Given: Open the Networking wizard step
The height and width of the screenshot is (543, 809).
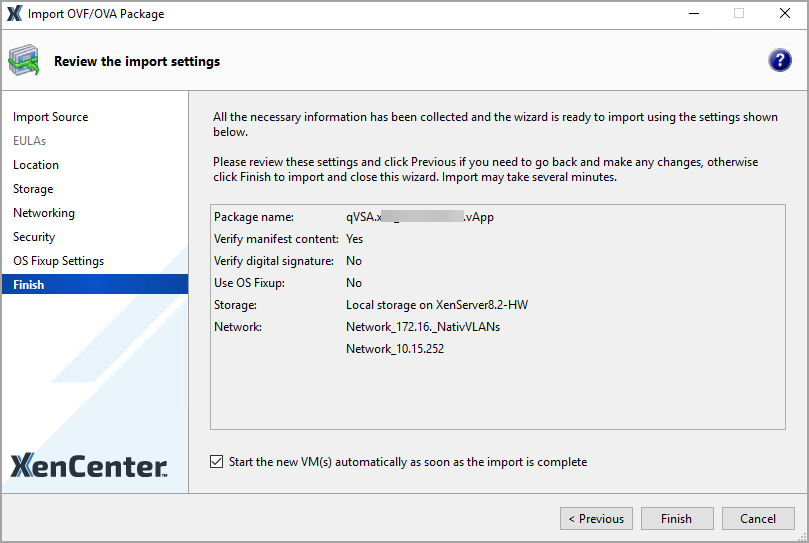Looking at the screenshot, I should tap(44, 213).
